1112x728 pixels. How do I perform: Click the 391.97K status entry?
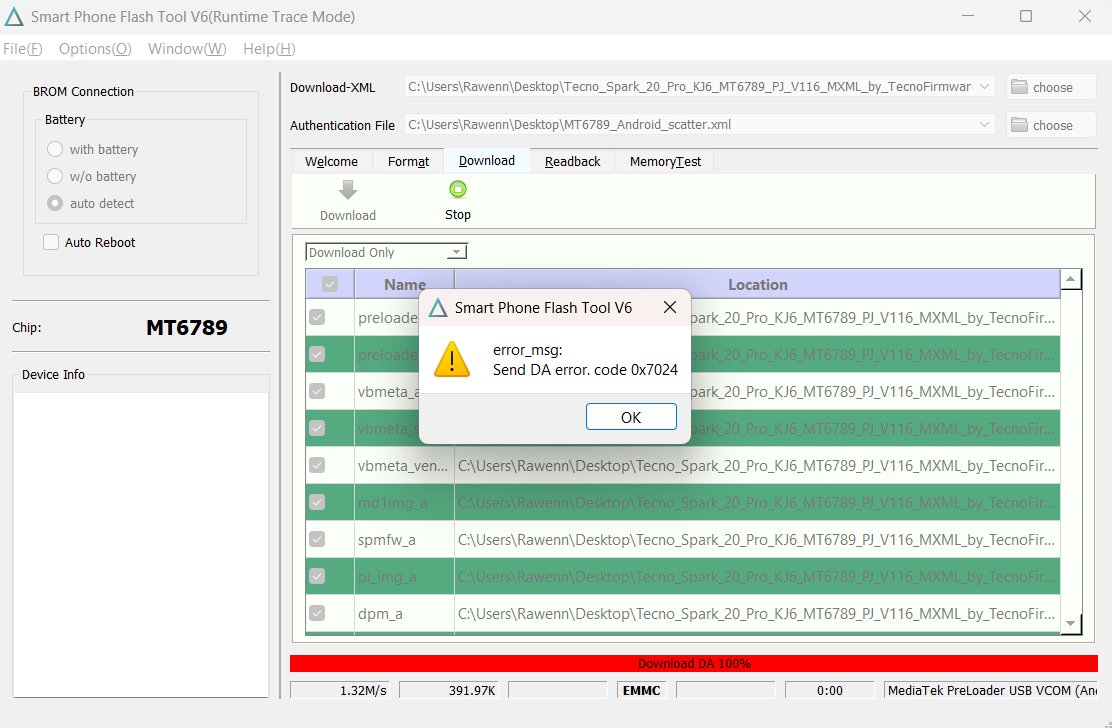449,690
